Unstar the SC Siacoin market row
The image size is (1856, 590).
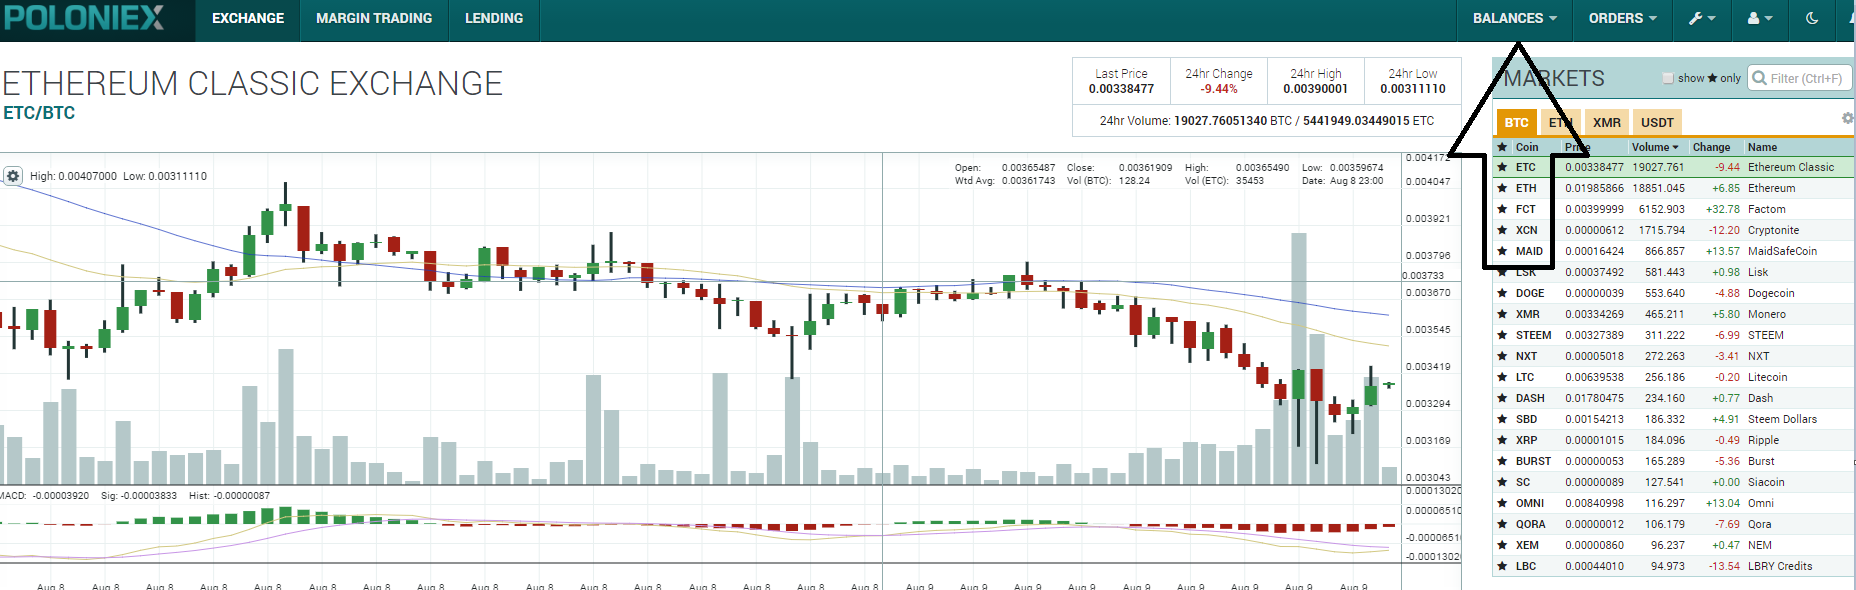point(1502,482)
